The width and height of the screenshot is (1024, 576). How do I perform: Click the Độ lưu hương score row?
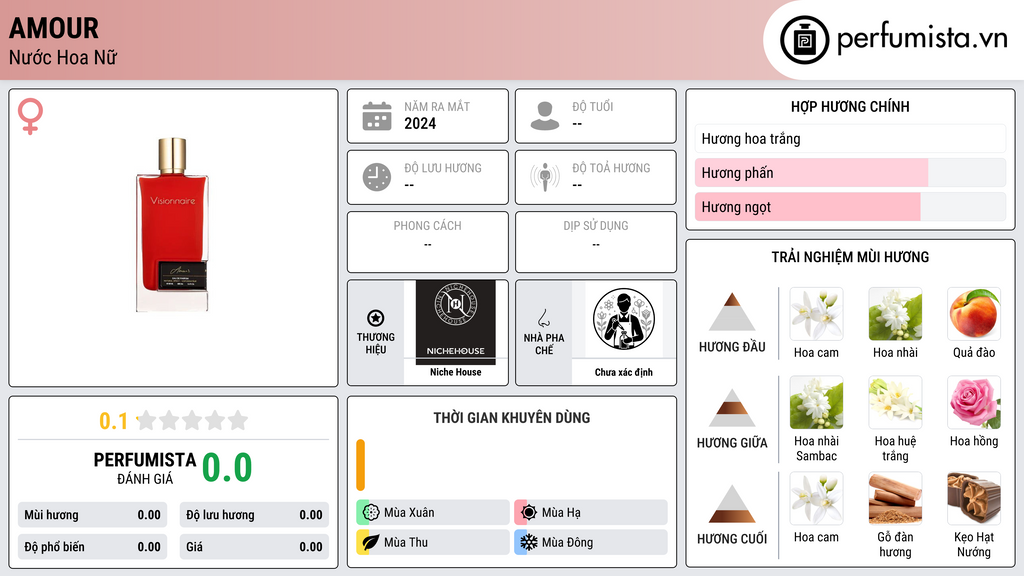[x=255, y=515]
